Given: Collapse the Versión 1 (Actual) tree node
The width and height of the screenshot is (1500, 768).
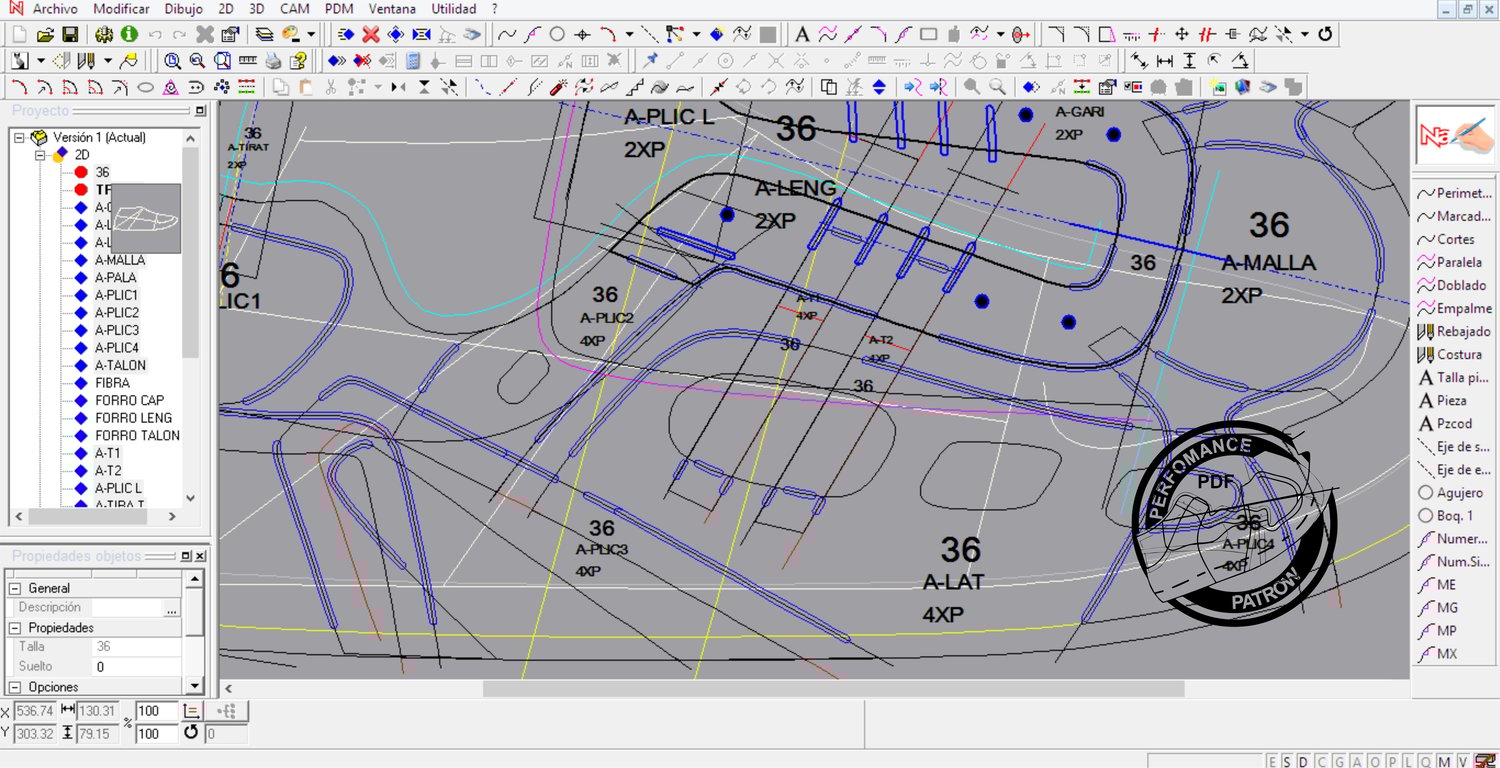Looking at the screenshot, I should (19, 138).
